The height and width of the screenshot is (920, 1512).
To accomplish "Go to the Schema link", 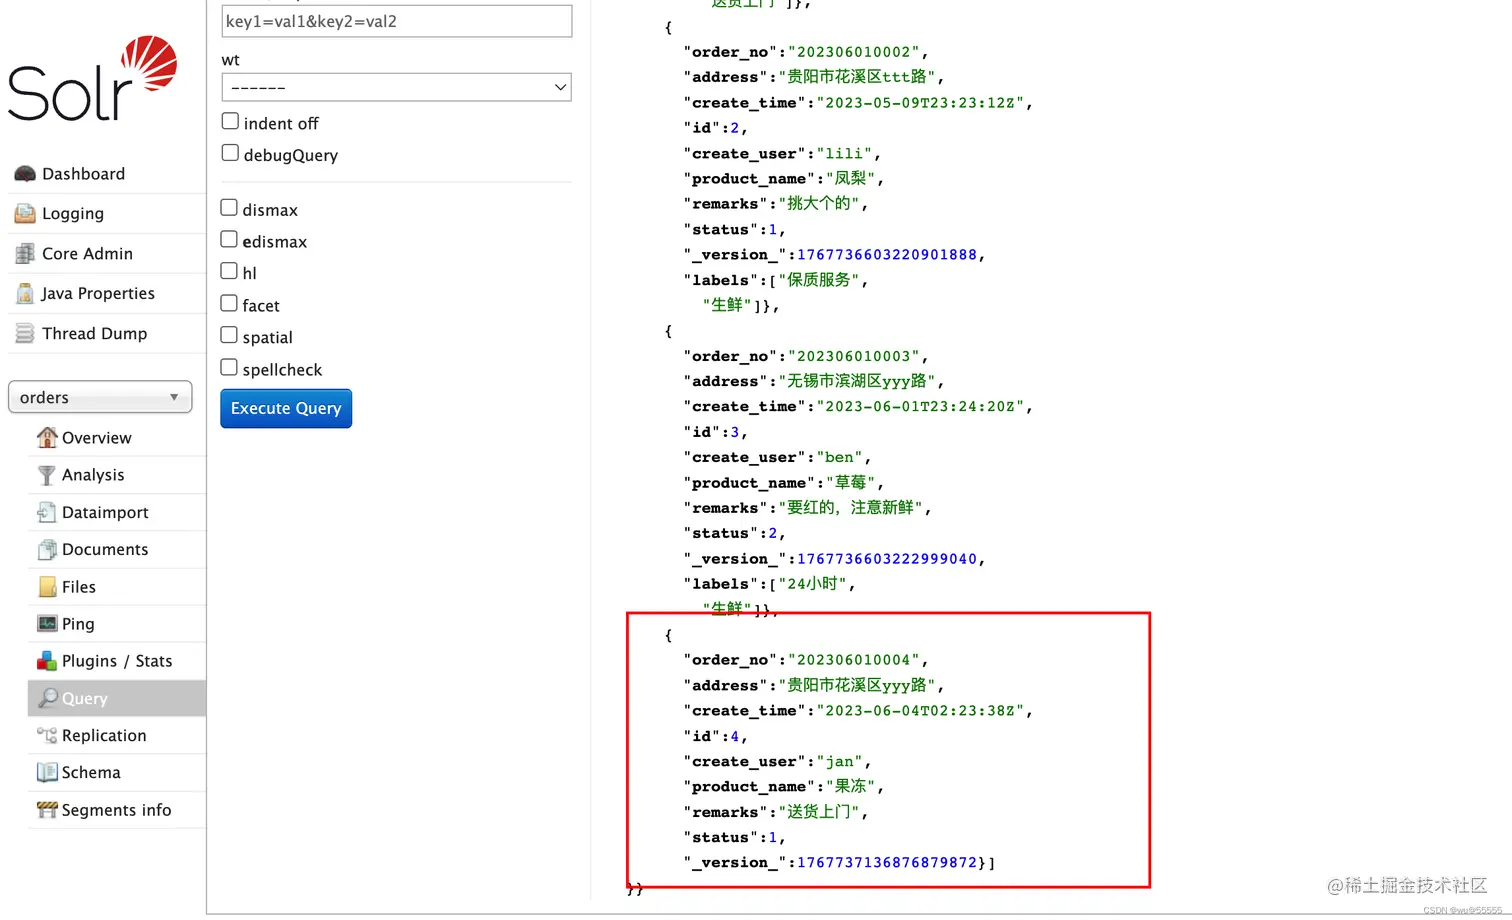I will click(x=91, y=772).
